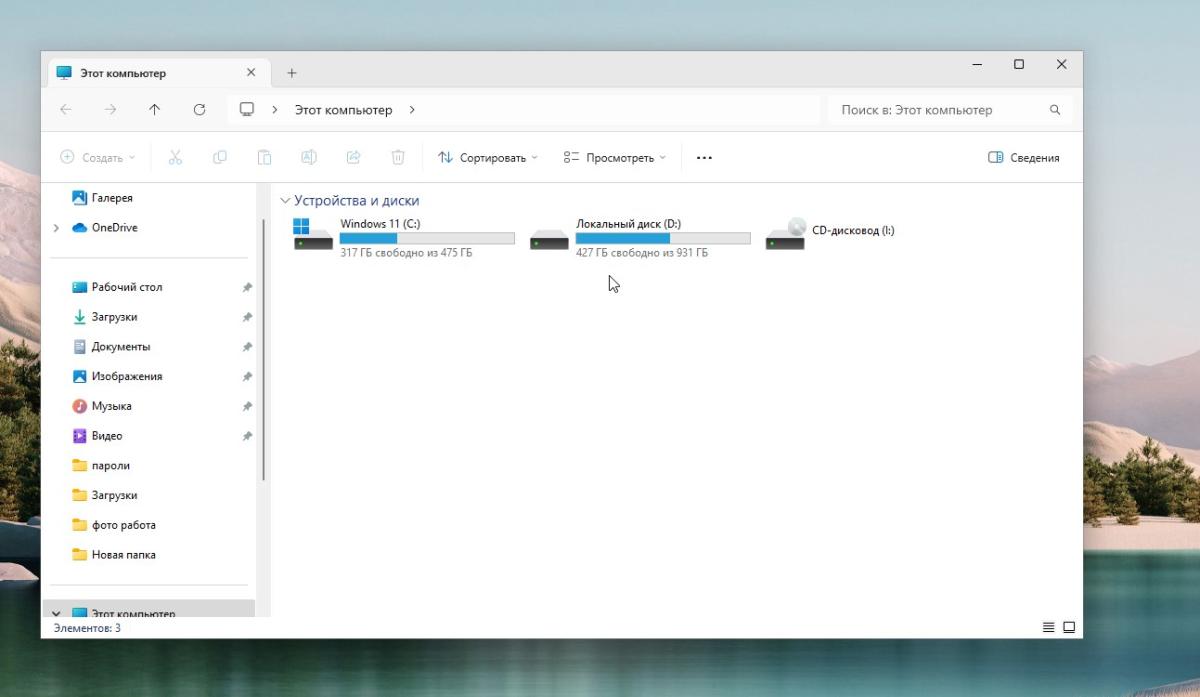
Task: Click the Copy icon in toolbar
Action: (x=220, y=157)
